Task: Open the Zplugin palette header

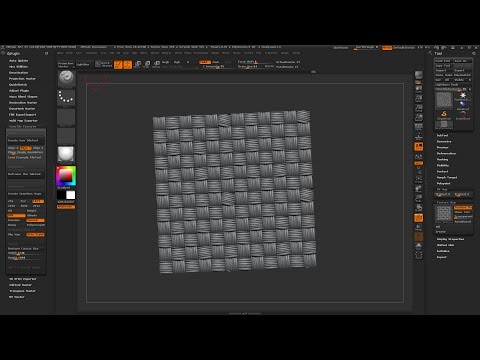Action: point(13,53)
